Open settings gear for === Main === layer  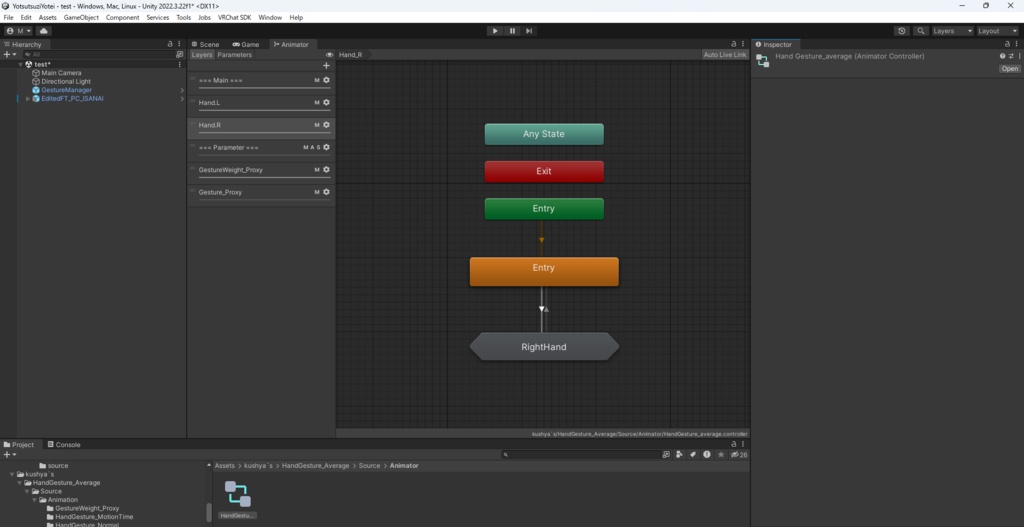(327, 80)
